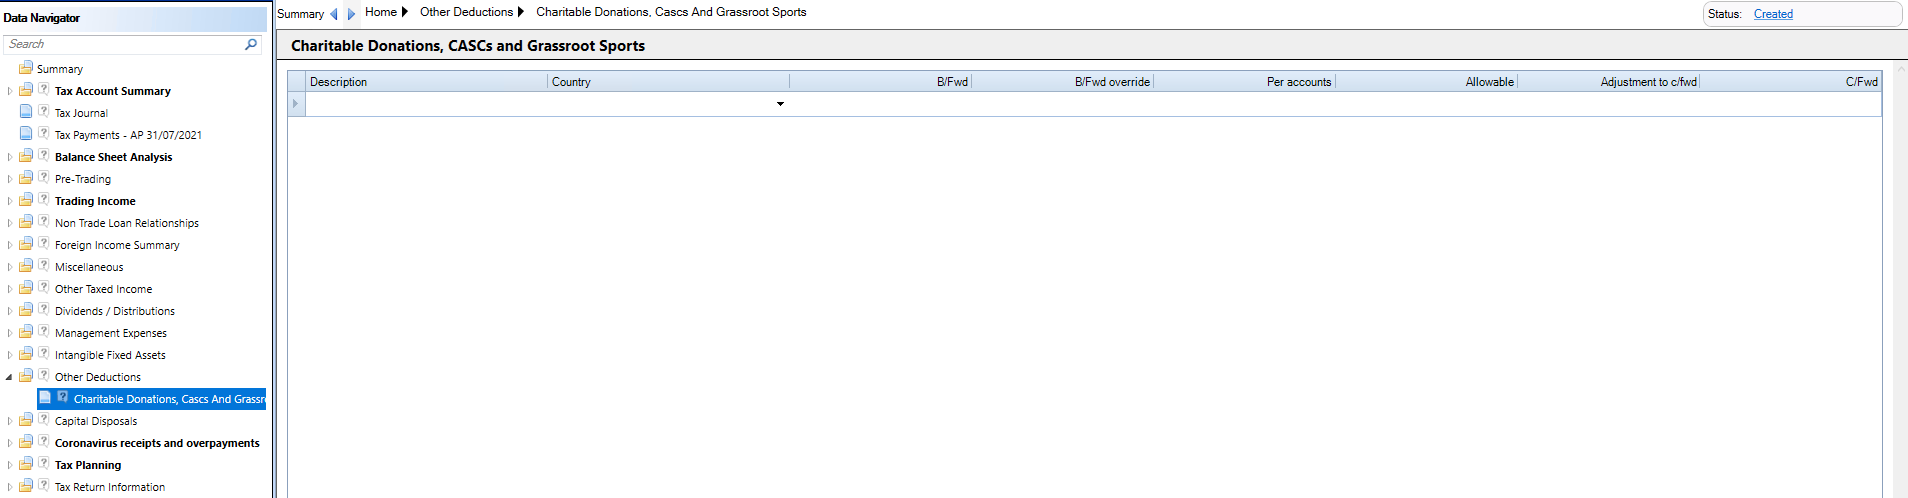1908x498 pixels.
Task: Expand the Pre-Trading node arrow
Action: (10, 179)
